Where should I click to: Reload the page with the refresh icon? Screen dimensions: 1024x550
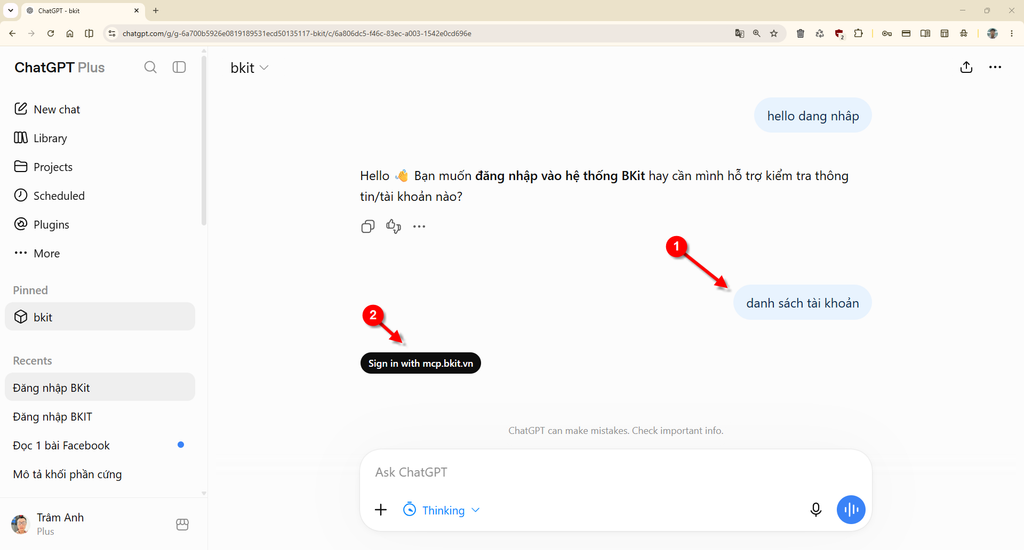point(50,33)
